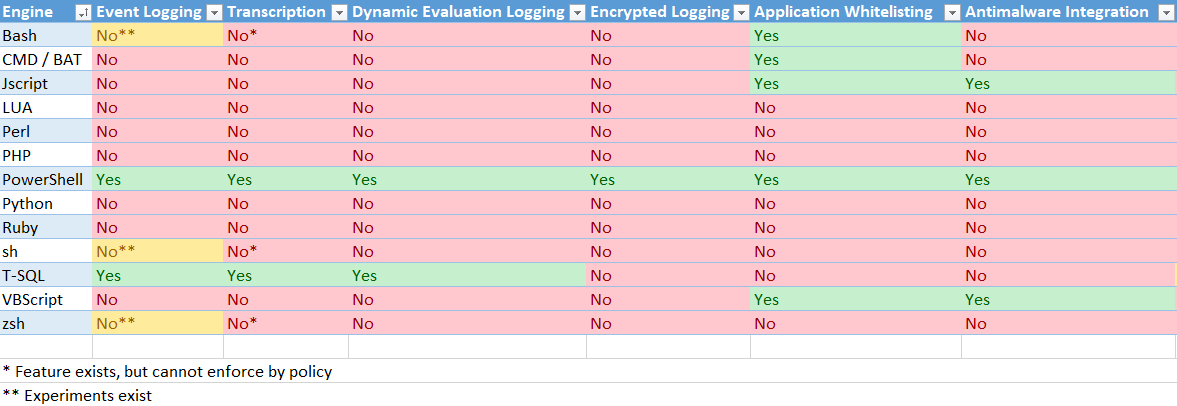Screen dimensions: 1177x406
Task: Select sh Event Logging No** cell
Action: (158, 251)
